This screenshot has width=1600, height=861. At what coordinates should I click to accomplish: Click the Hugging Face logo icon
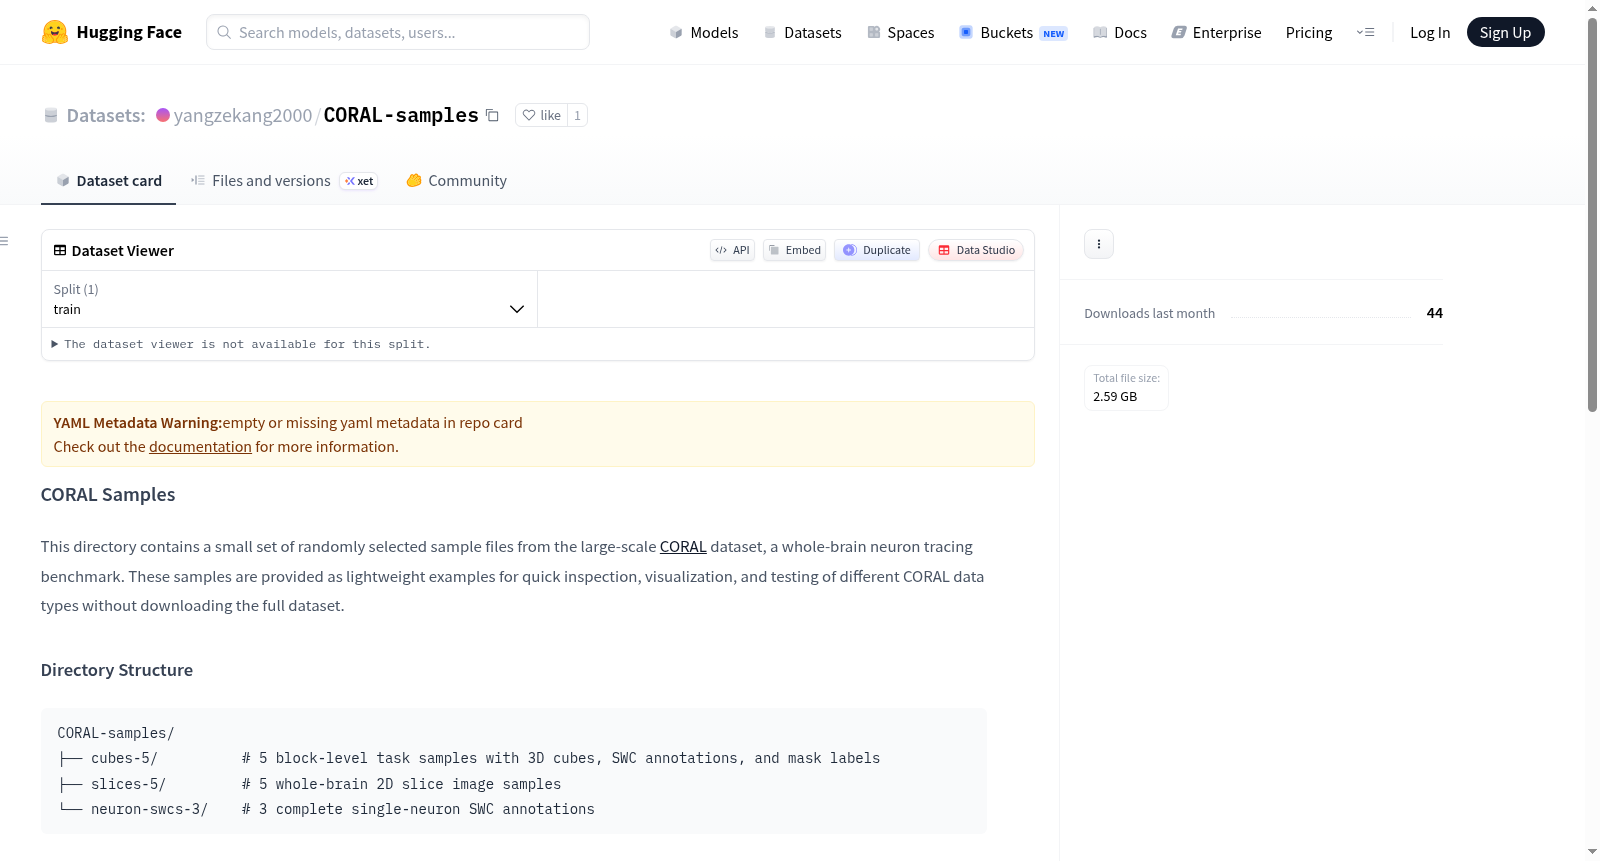[55, 32]
